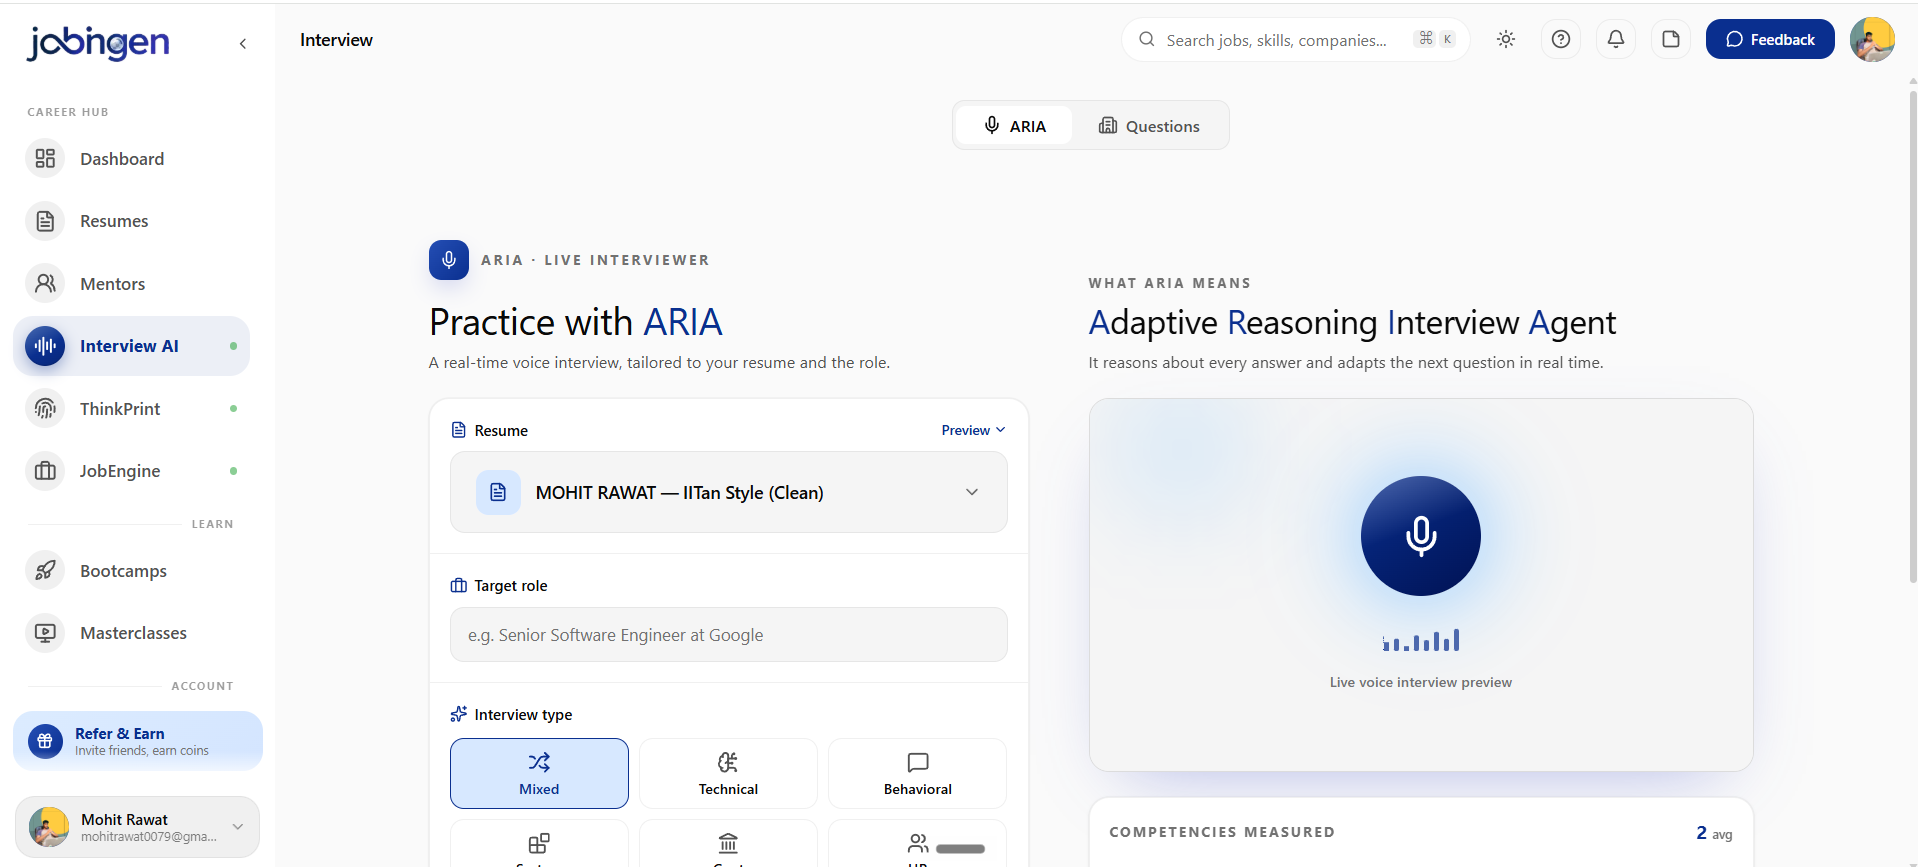
Task: Start the large microphone voice preview
Action: click(x=1420, y=536)
